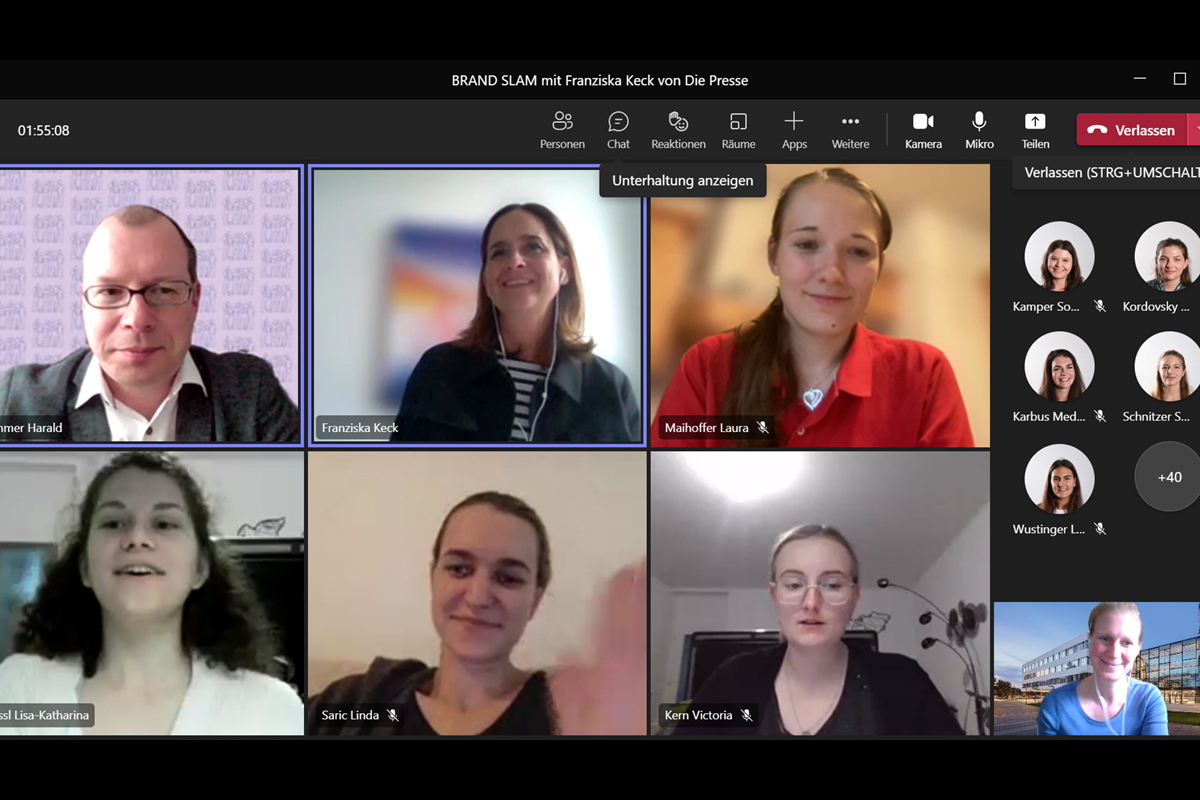Open the Reaktionen picker
Image resolution: width=1200 pixels, height=800 pixels.
(678, 129)
